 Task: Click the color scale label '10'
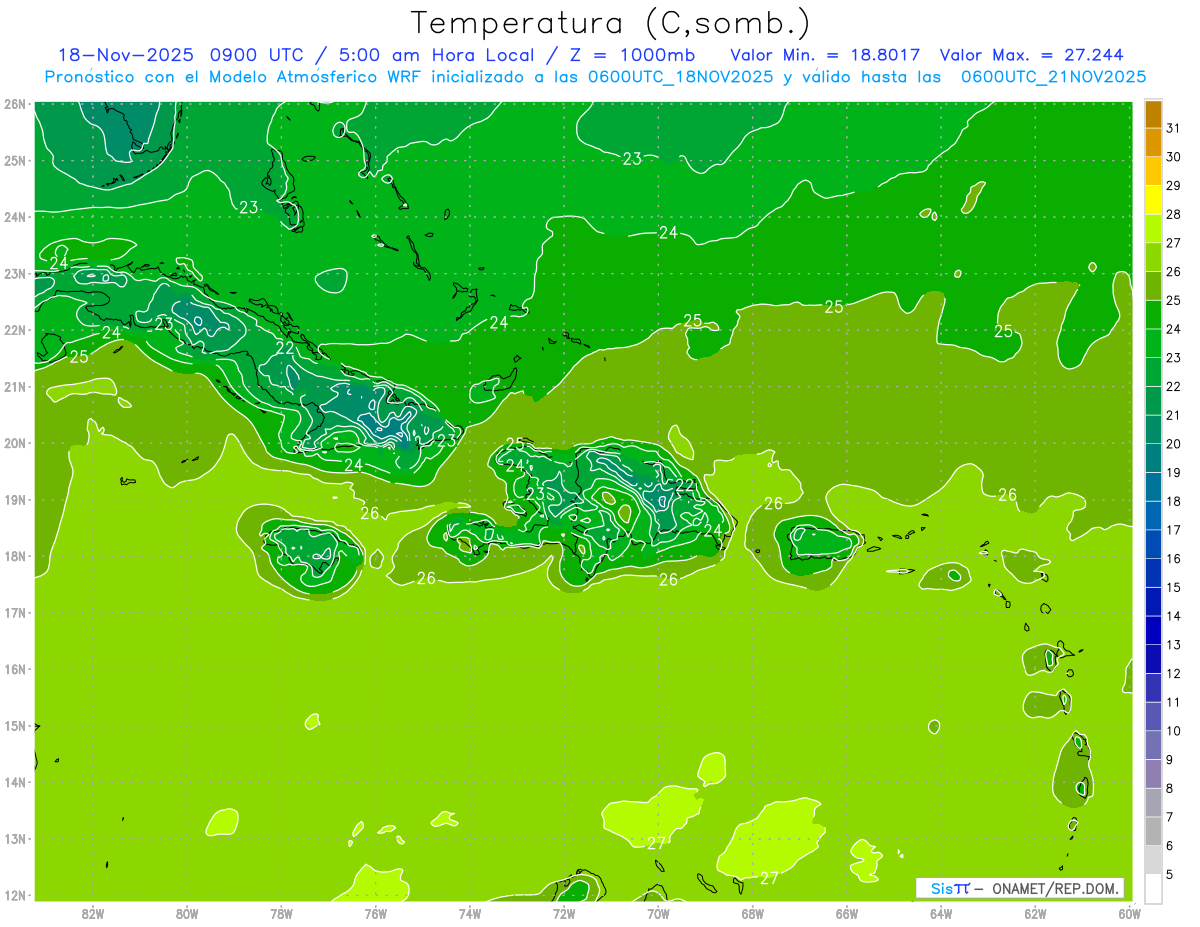click(1174, 731)
